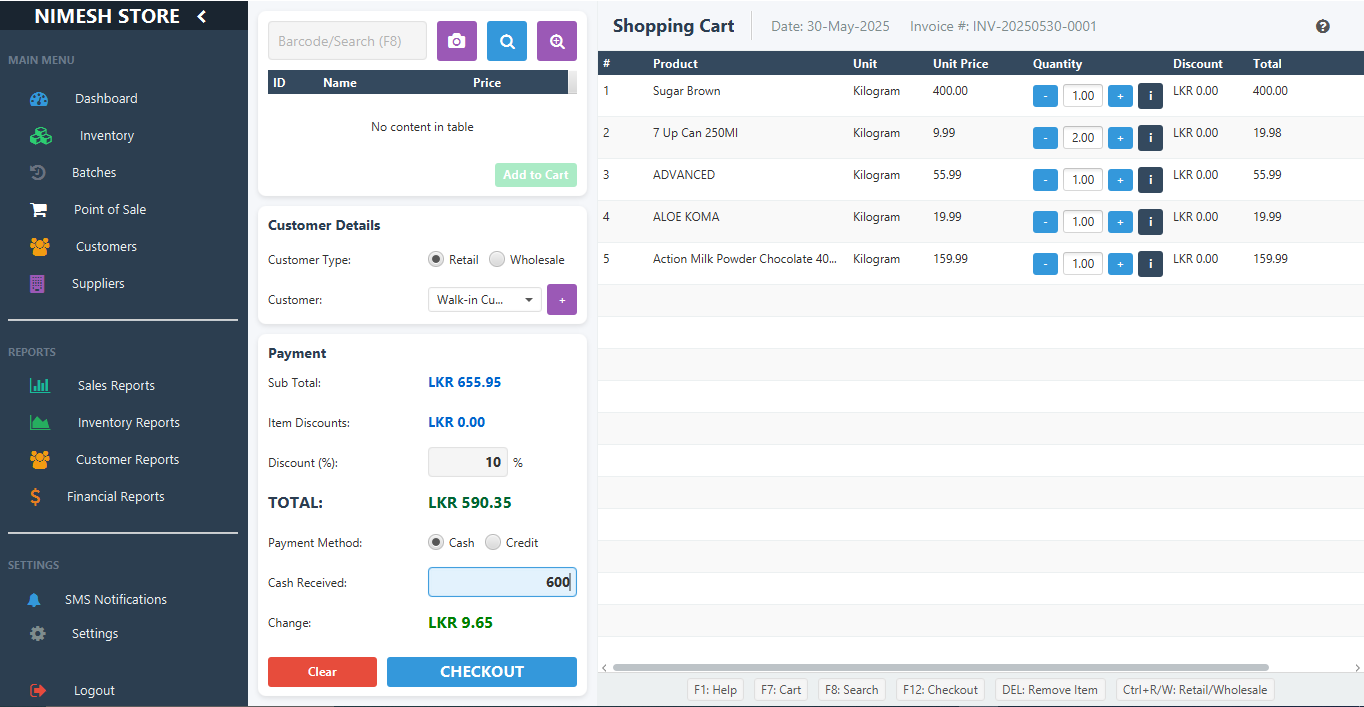Decrease quantity of ALOE KOMA
1364x707 pixels.
pyautogui.click(x=1045, y=222)
